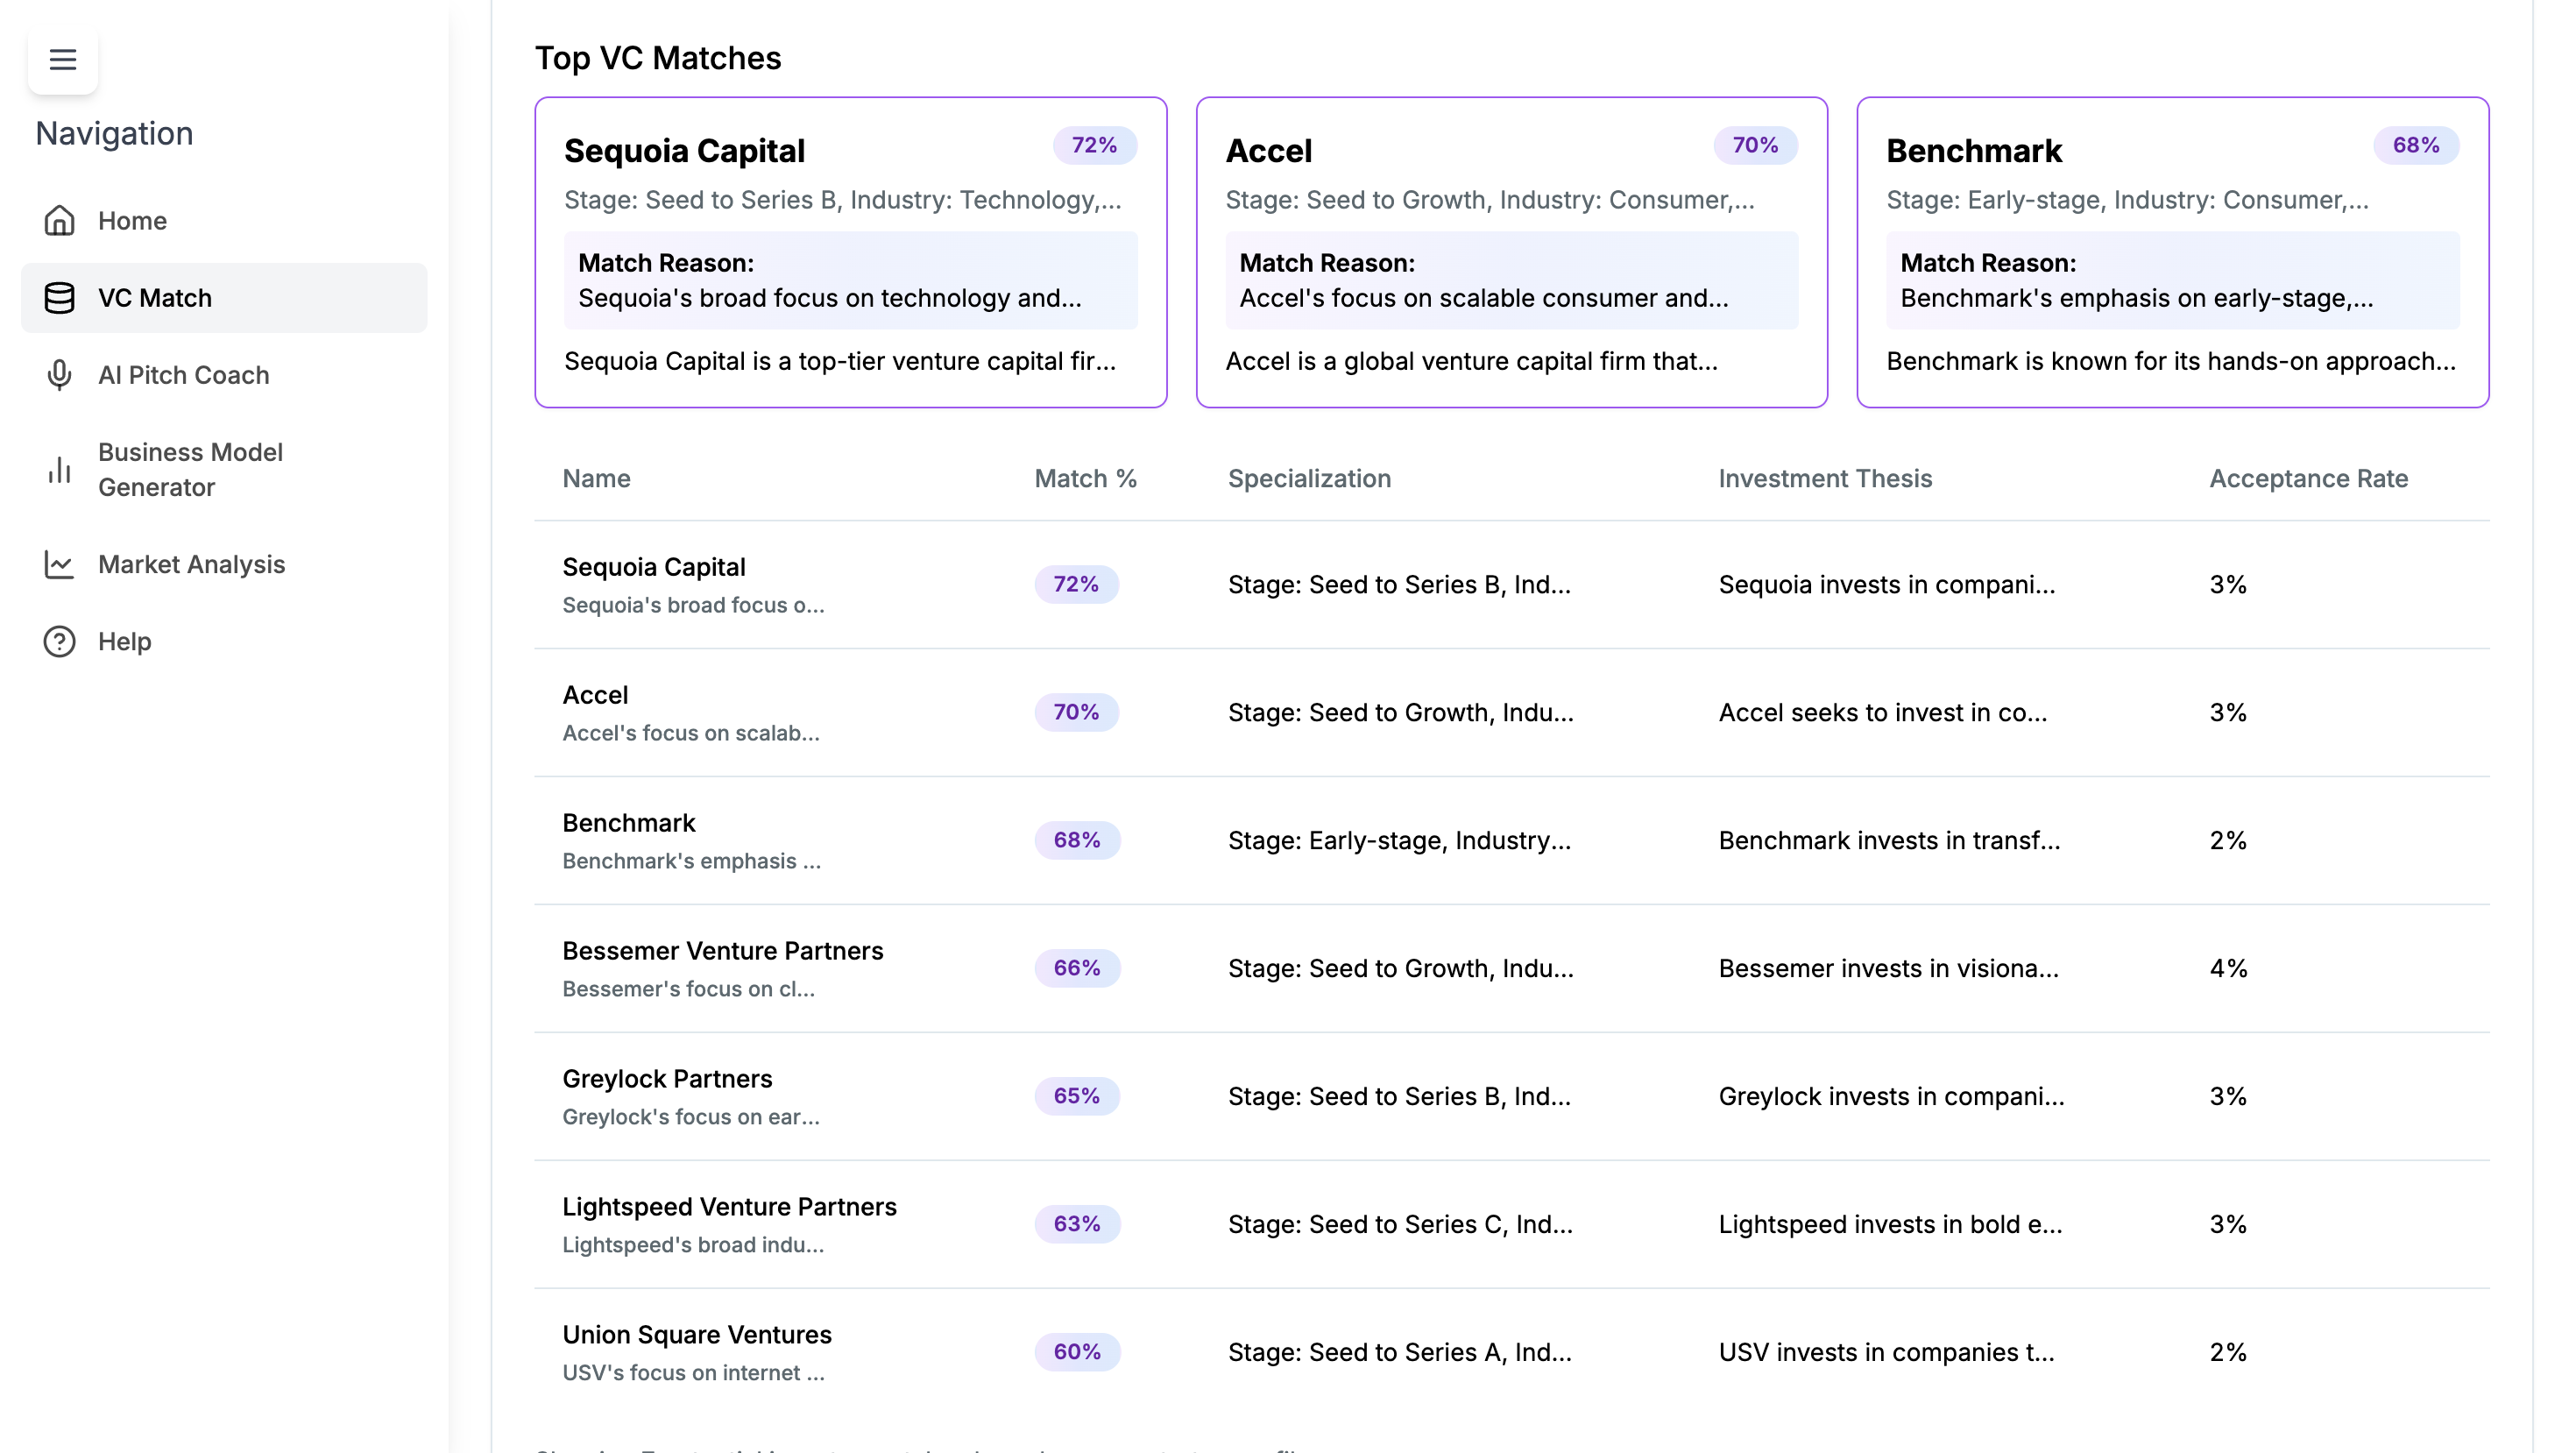Click the Top VC Matches heading
2576x1453 pixels.
pos(658,58)
